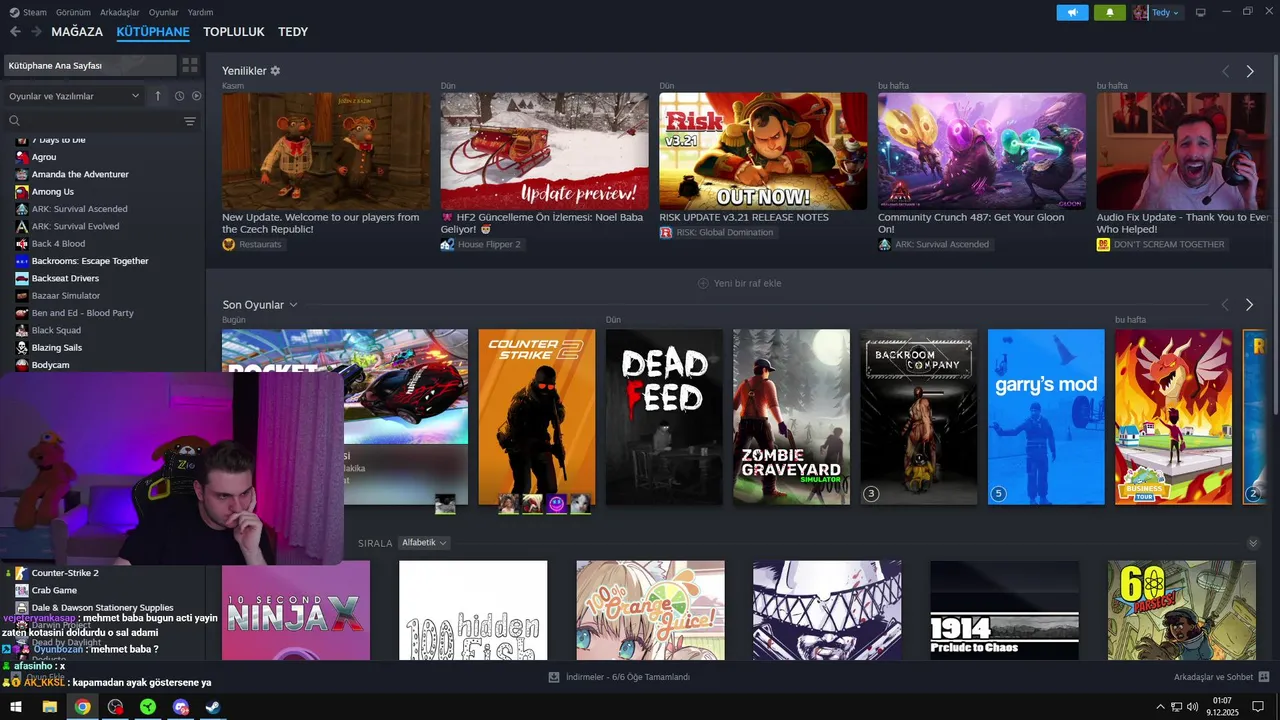1280x720 pixels.
Task: Open advanced filter options icon
Action: pos(190,121)
